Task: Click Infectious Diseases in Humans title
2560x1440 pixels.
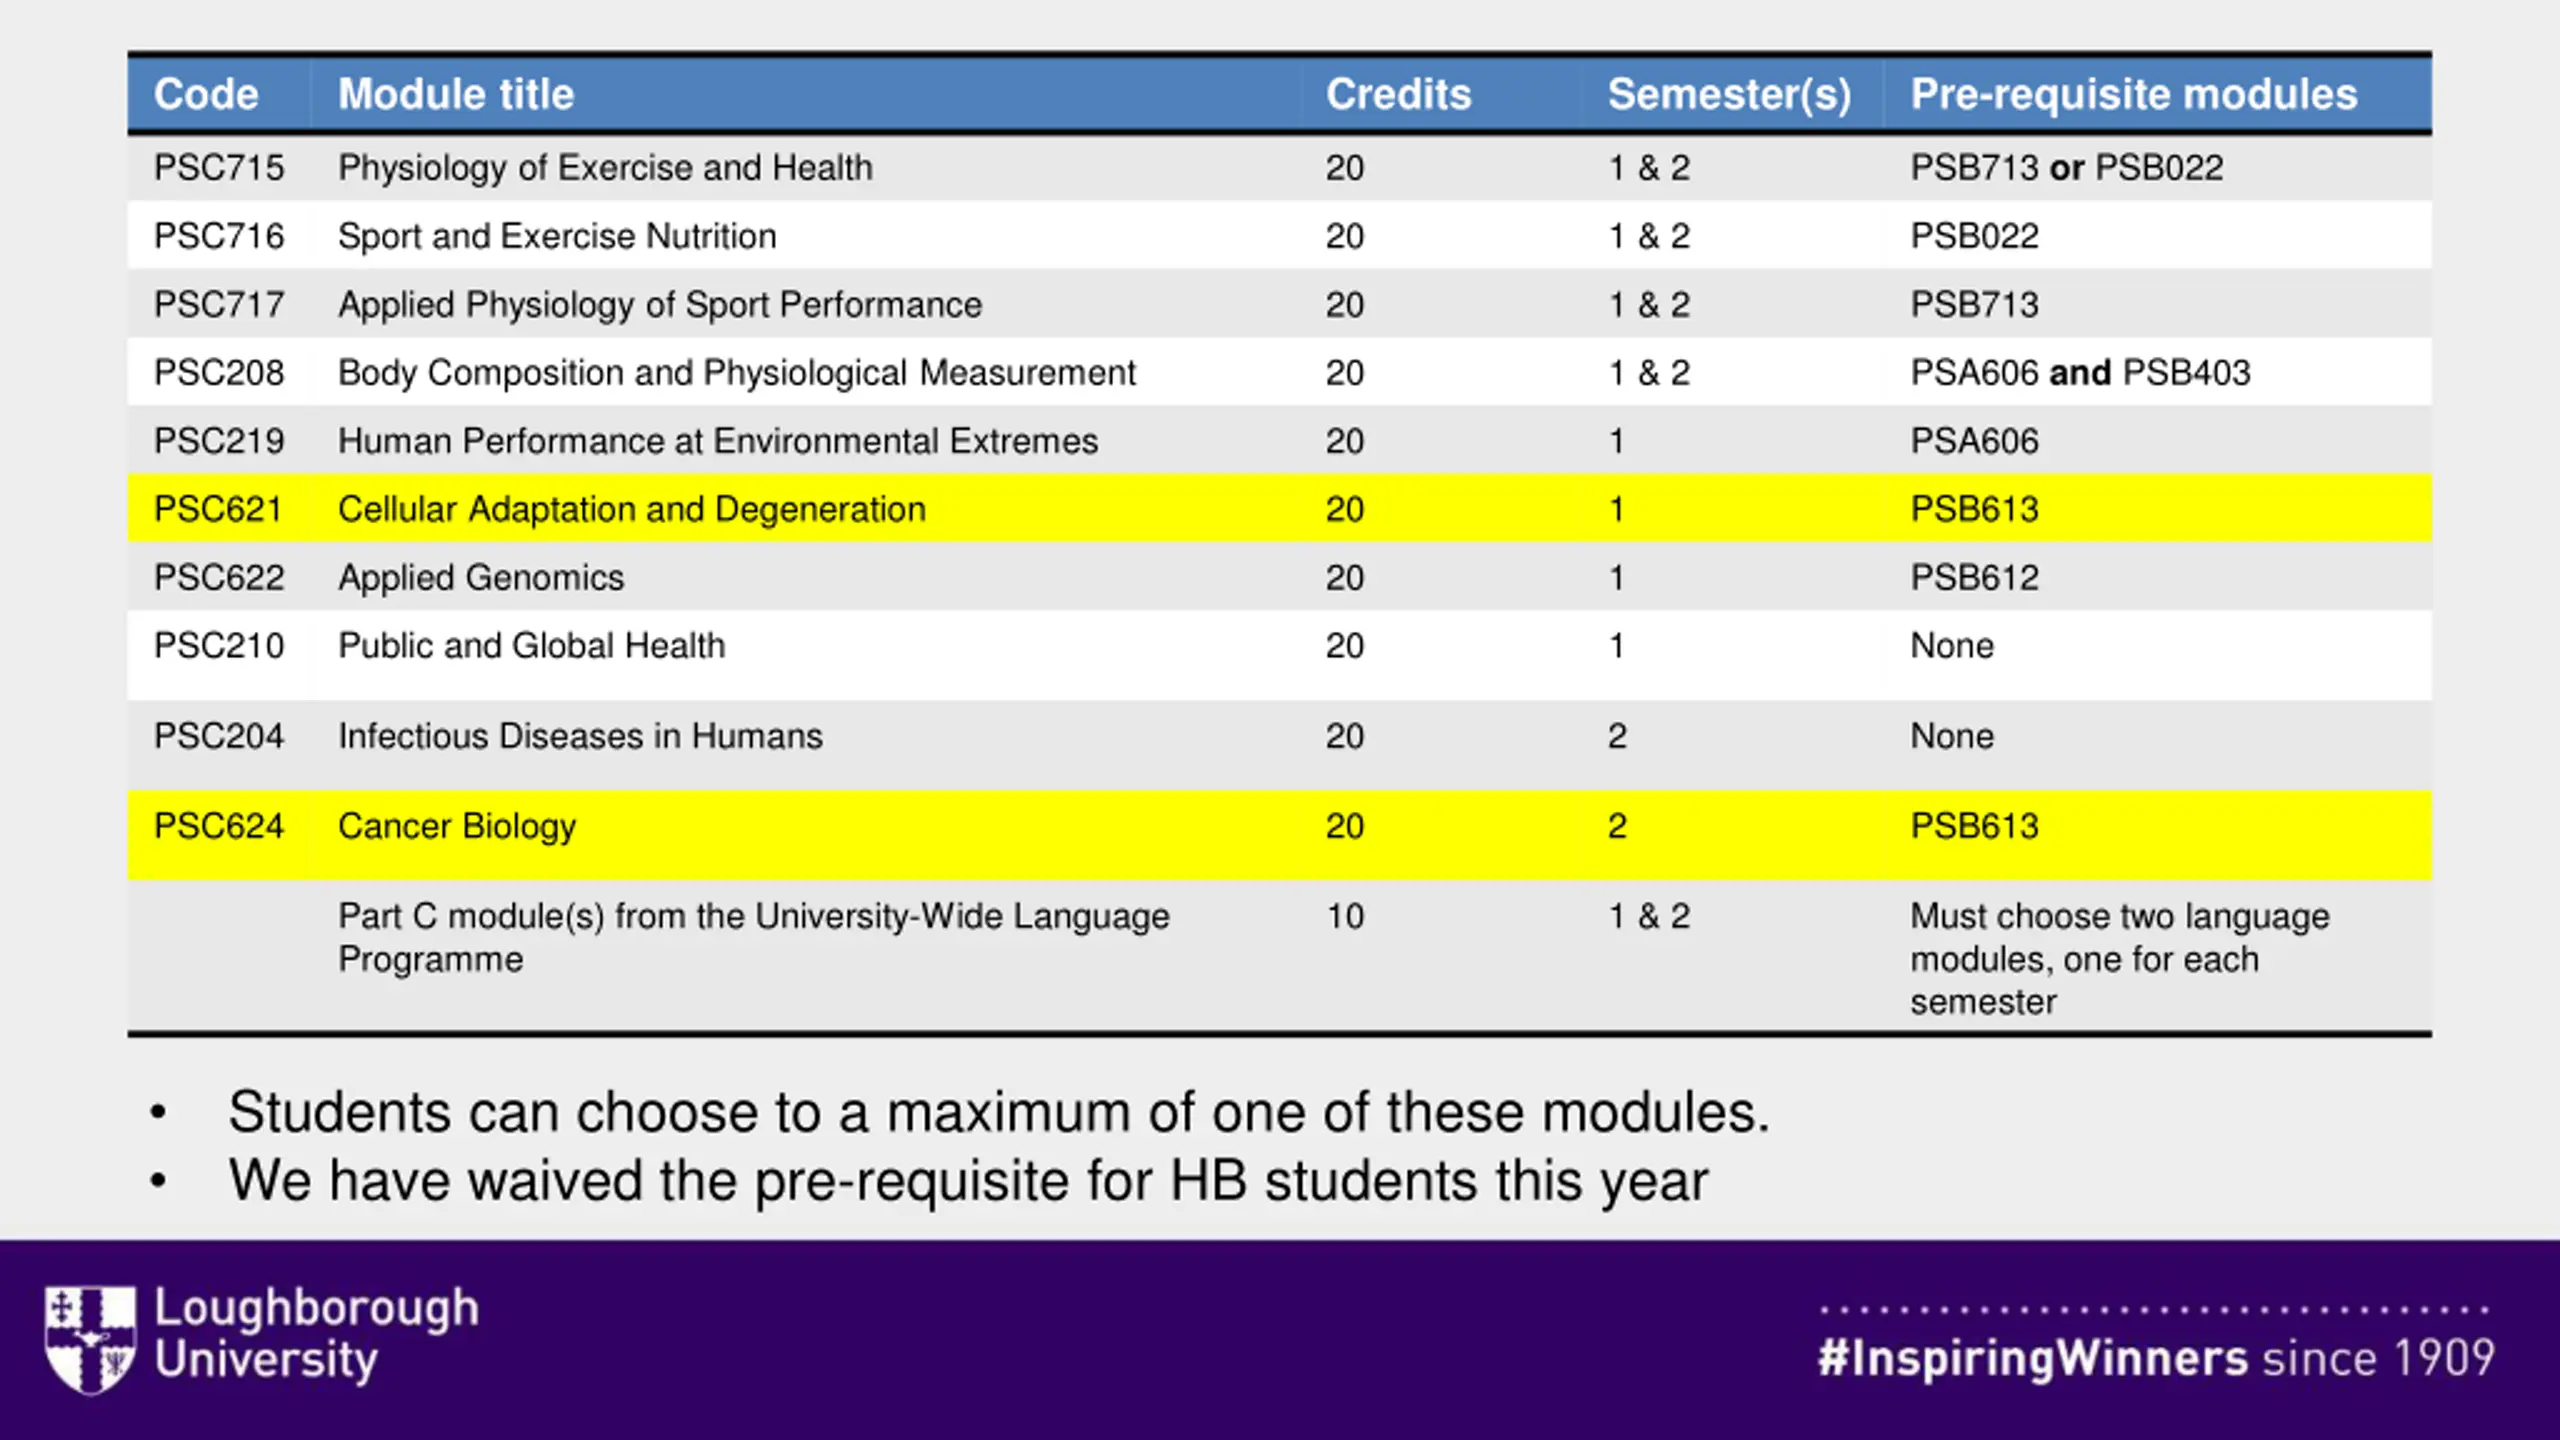Action: 580,736
